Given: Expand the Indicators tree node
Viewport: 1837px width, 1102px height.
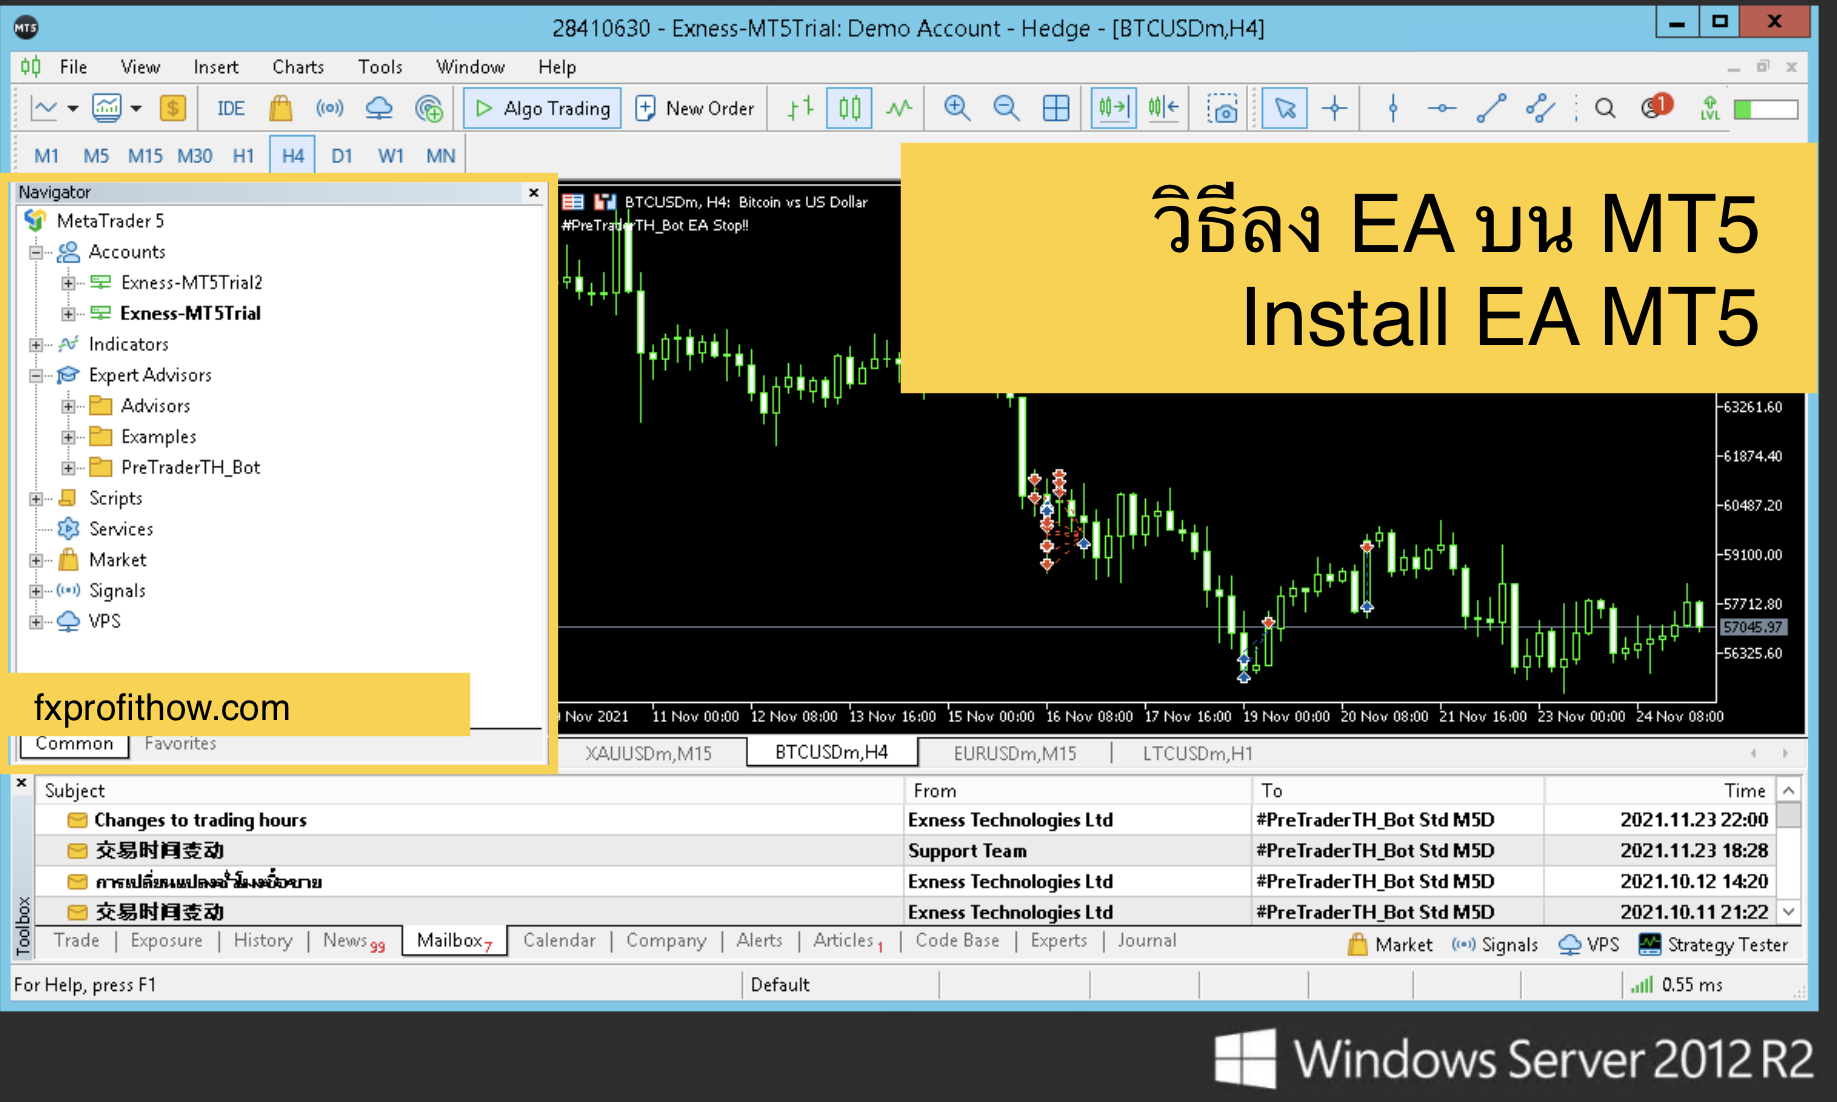Looking at the screenshot, I should (x=36, y=344).
